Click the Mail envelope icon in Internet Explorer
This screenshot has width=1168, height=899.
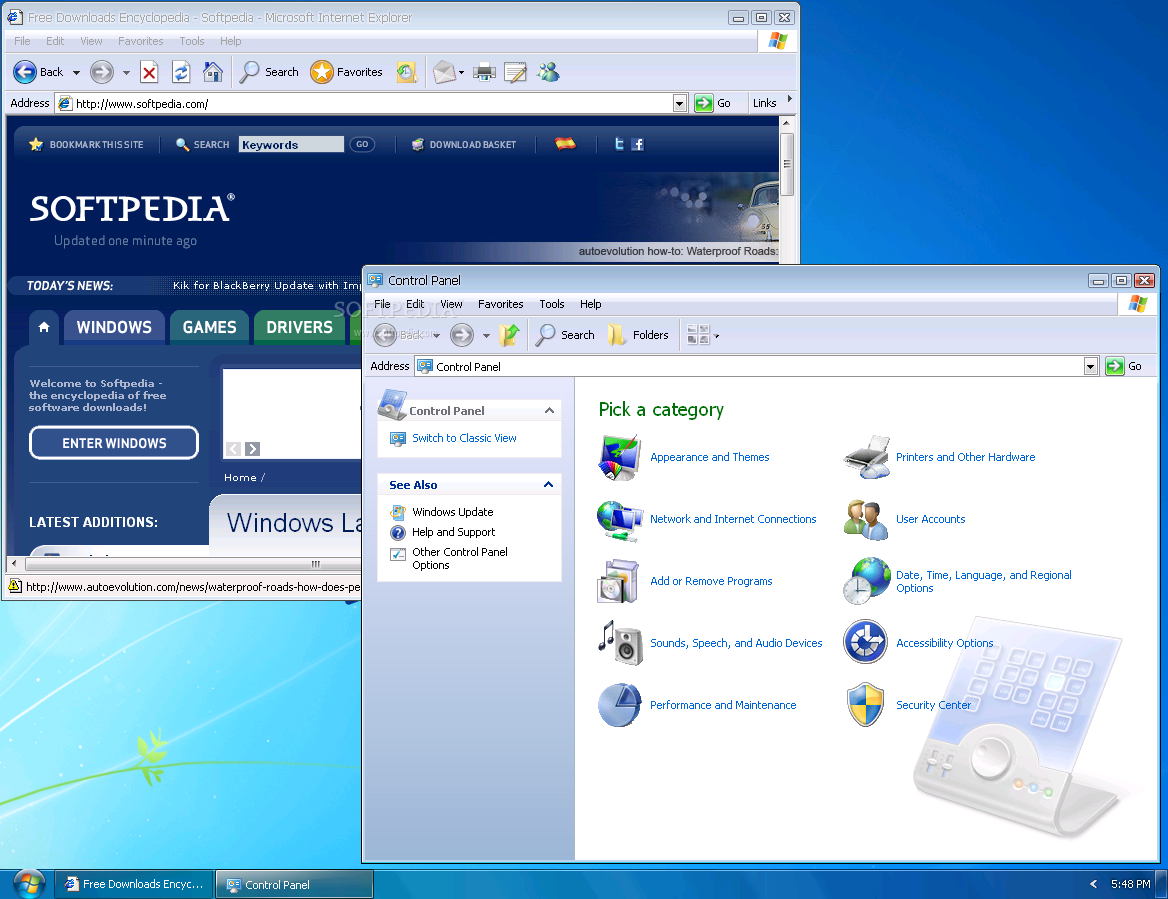click(x=444, y=72)
